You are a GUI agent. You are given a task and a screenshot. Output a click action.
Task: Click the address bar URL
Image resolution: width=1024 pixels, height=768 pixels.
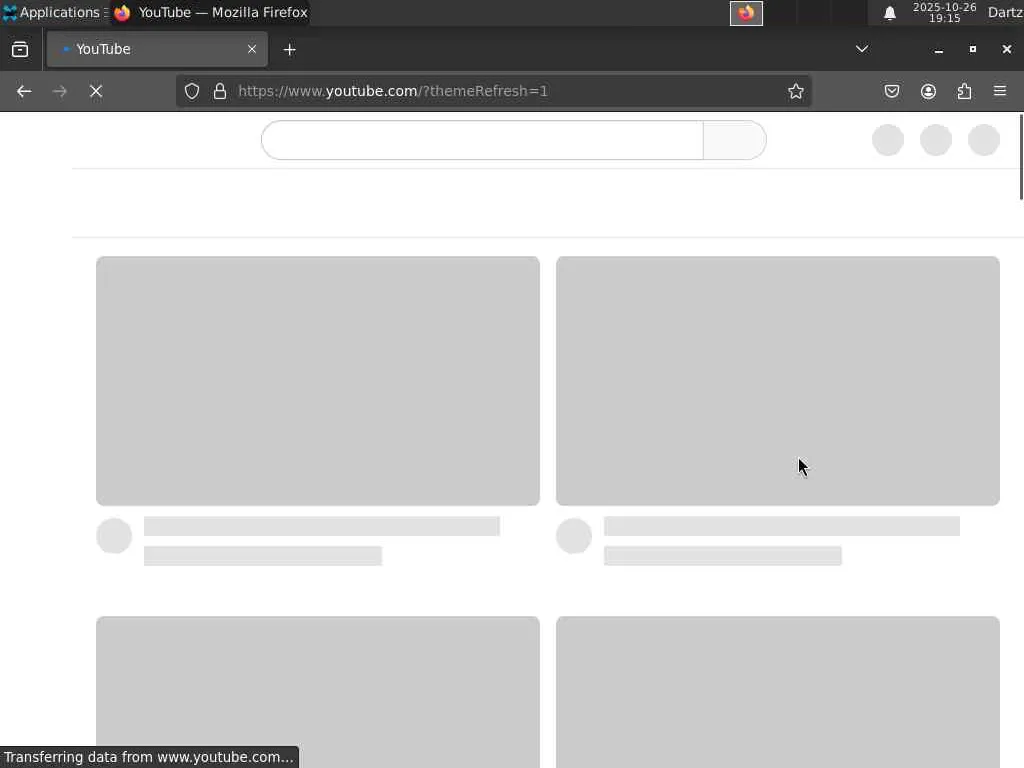click(x=393, y=91)
